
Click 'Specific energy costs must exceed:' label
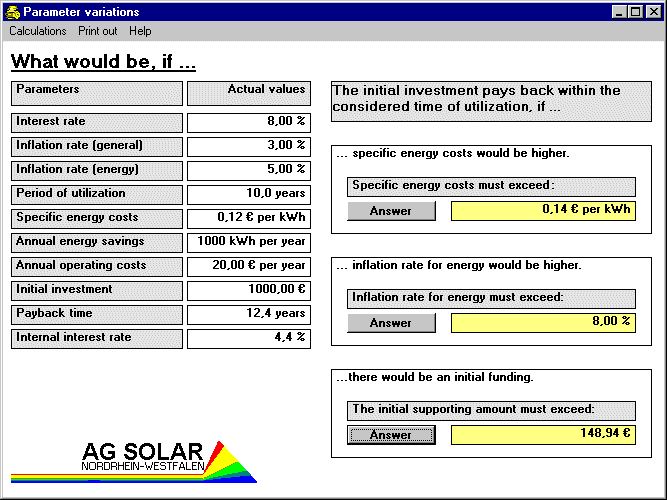point(491,187)
